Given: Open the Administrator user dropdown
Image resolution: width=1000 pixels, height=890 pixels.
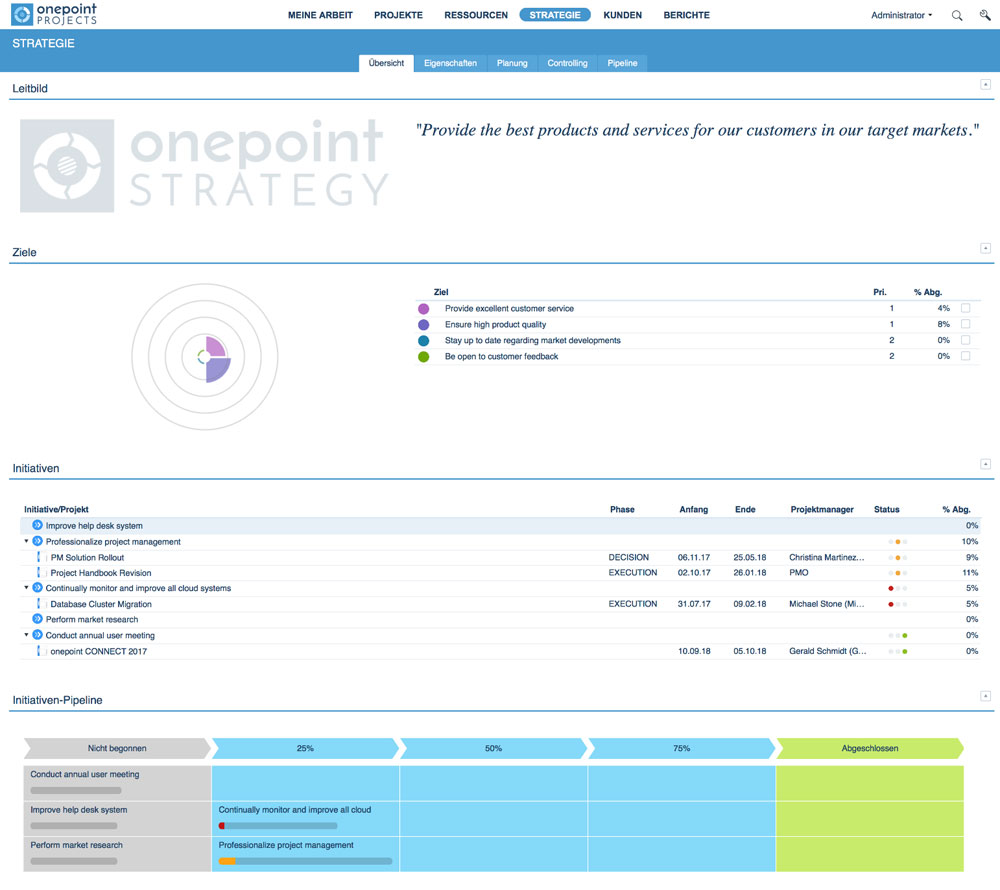Looking at the screenshot, I should pyautogui.click(x=901, y=16).
